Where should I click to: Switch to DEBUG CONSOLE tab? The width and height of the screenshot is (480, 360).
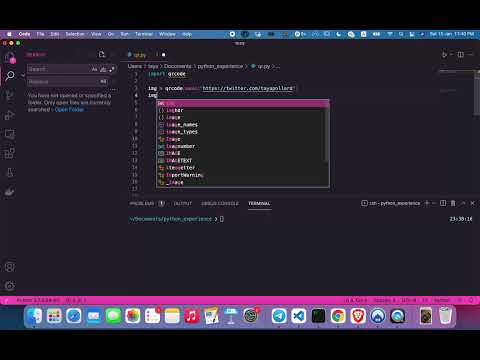(220, 203)
